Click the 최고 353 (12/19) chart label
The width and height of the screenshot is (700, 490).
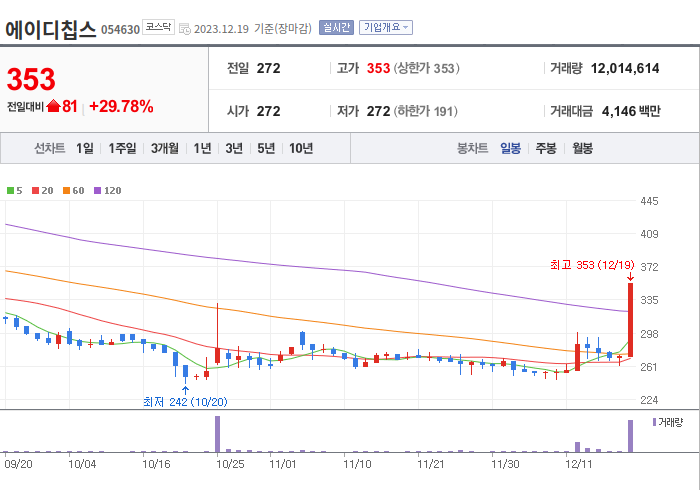pyautogui.click(x=592, y=265)
